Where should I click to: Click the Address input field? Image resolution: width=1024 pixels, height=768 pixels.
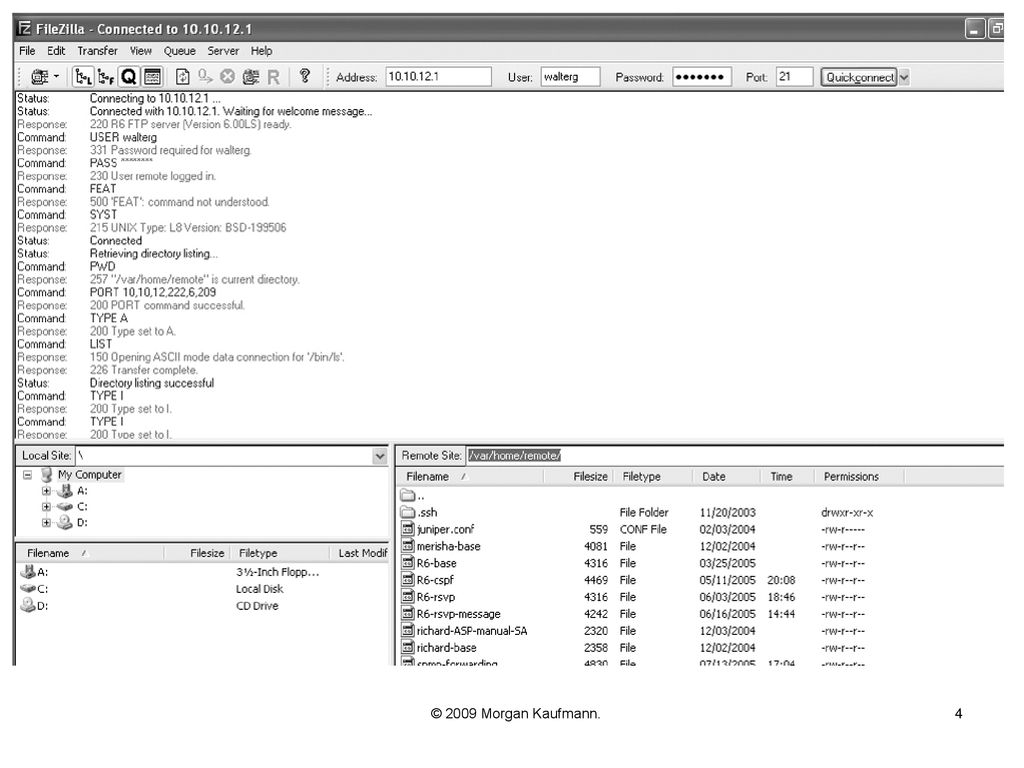[x=438, y=77]
